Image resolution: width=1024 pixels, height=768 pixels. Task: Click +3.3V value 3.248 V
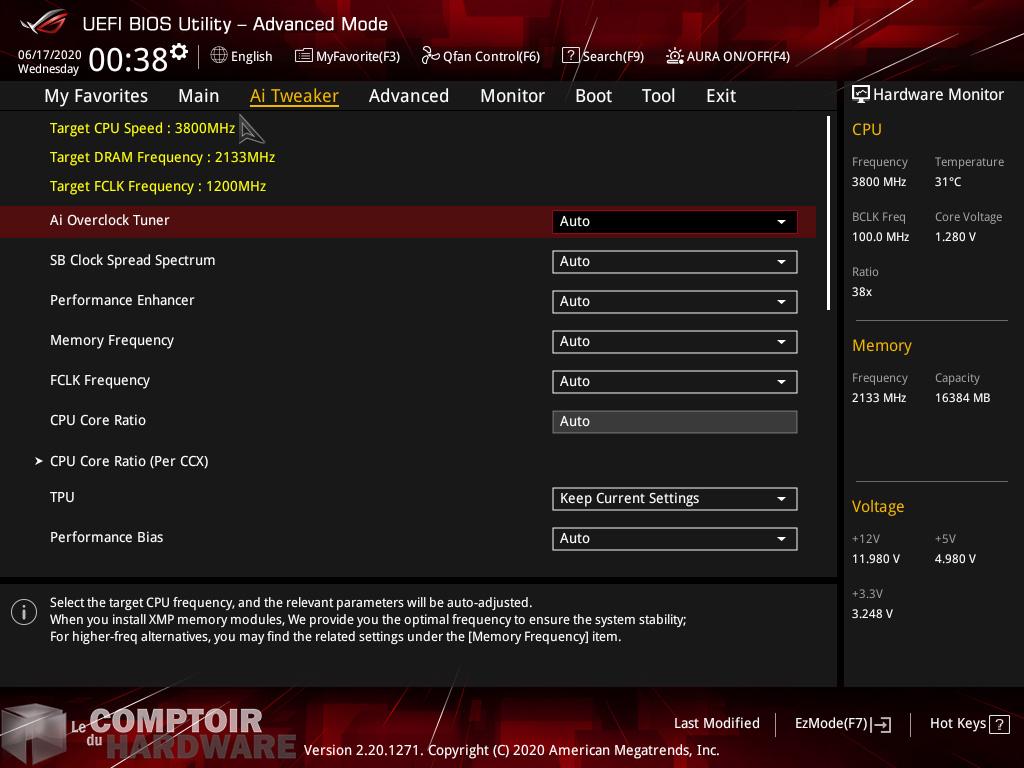872,614
